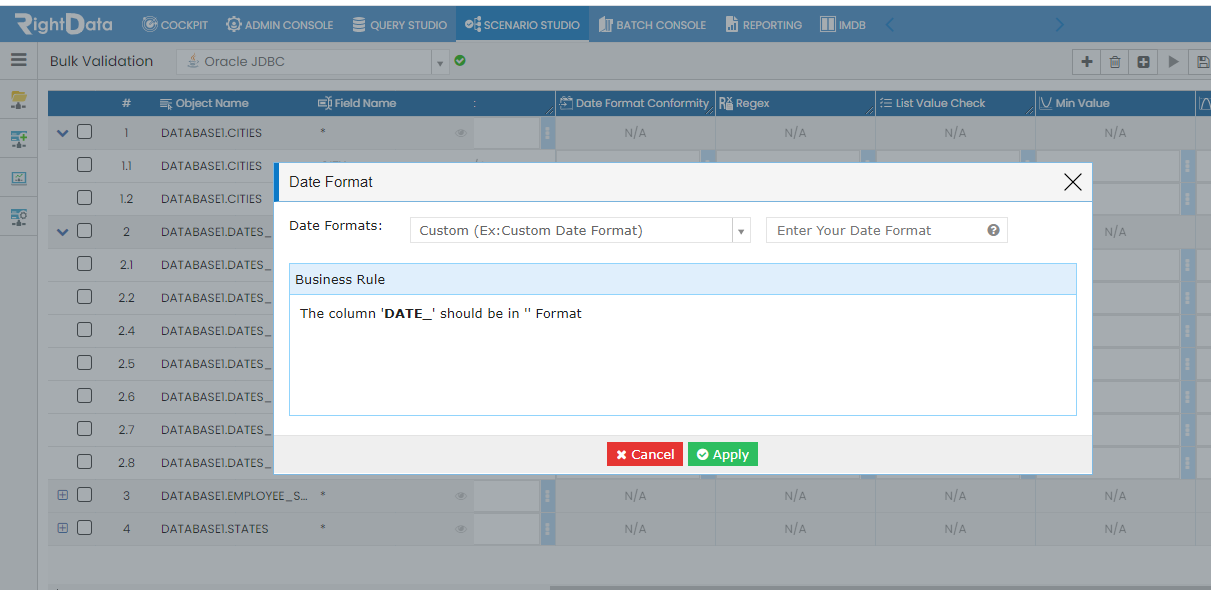
Task: Click the save disk icon in toolbar
Action: pos(1203,62)
